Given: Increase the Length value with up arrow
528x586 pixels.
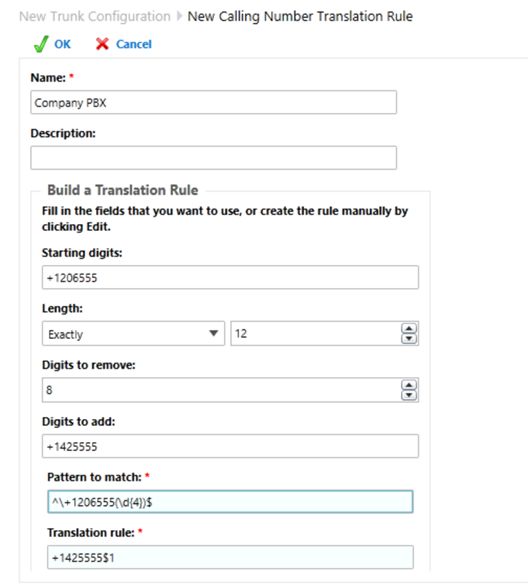Looking at the screenshot, I should [x=409, y=329].
